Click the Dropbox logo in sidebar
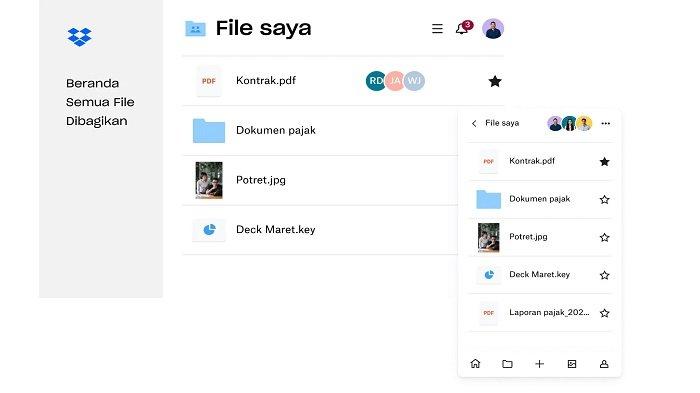The image size is (700, 393). (79, 37)
